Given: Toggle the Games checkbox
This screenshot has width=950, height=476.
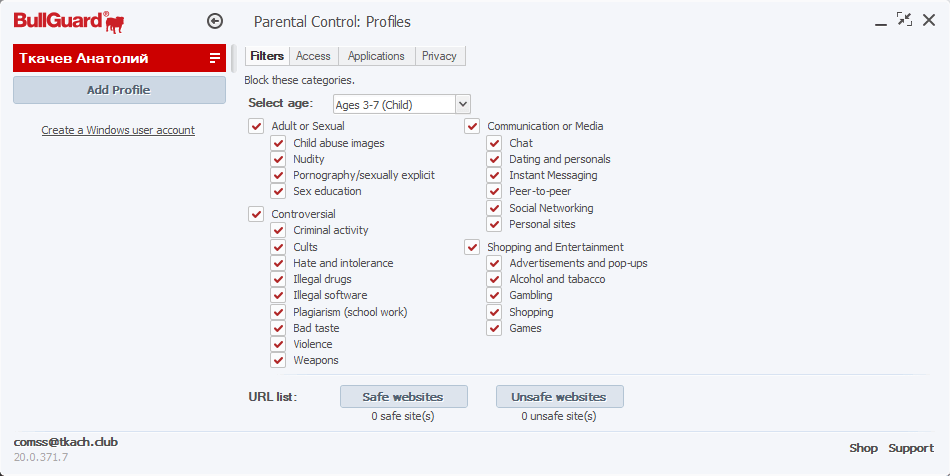Looking at the screenshot, I should coord(494,328).
